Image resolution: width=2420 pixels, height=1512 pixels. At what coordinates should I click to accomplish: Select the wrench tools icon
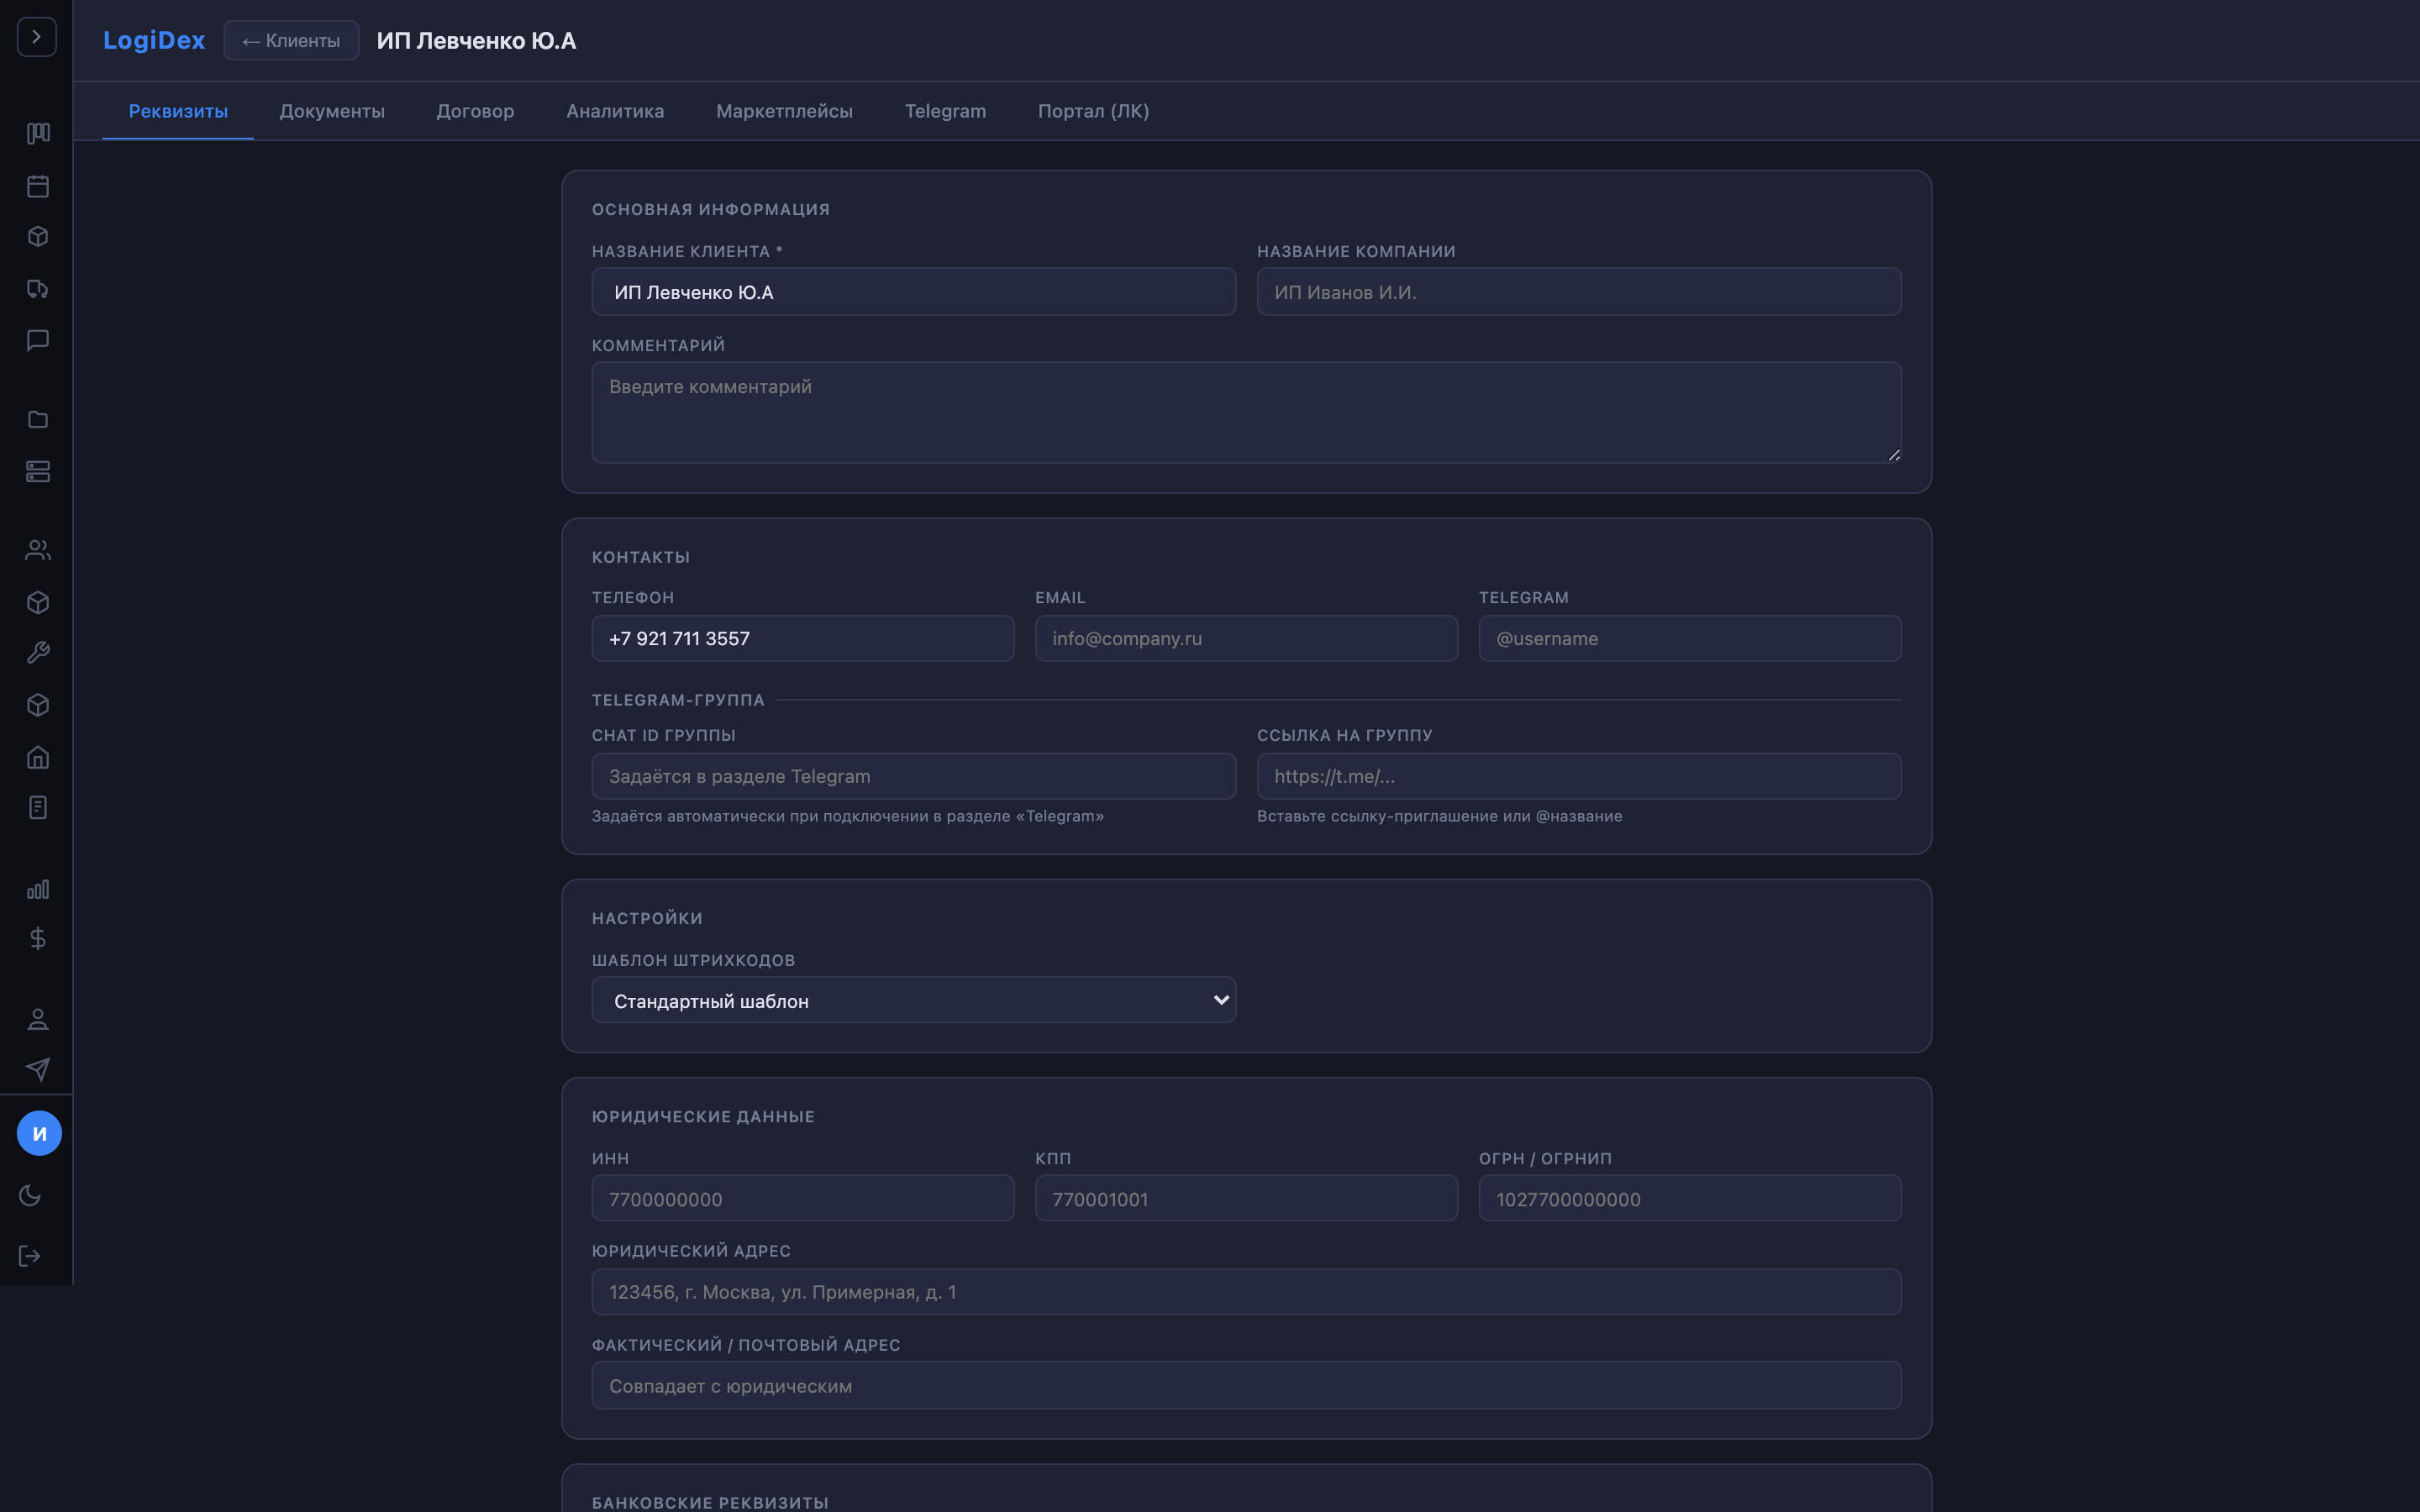tap(37, 653)
